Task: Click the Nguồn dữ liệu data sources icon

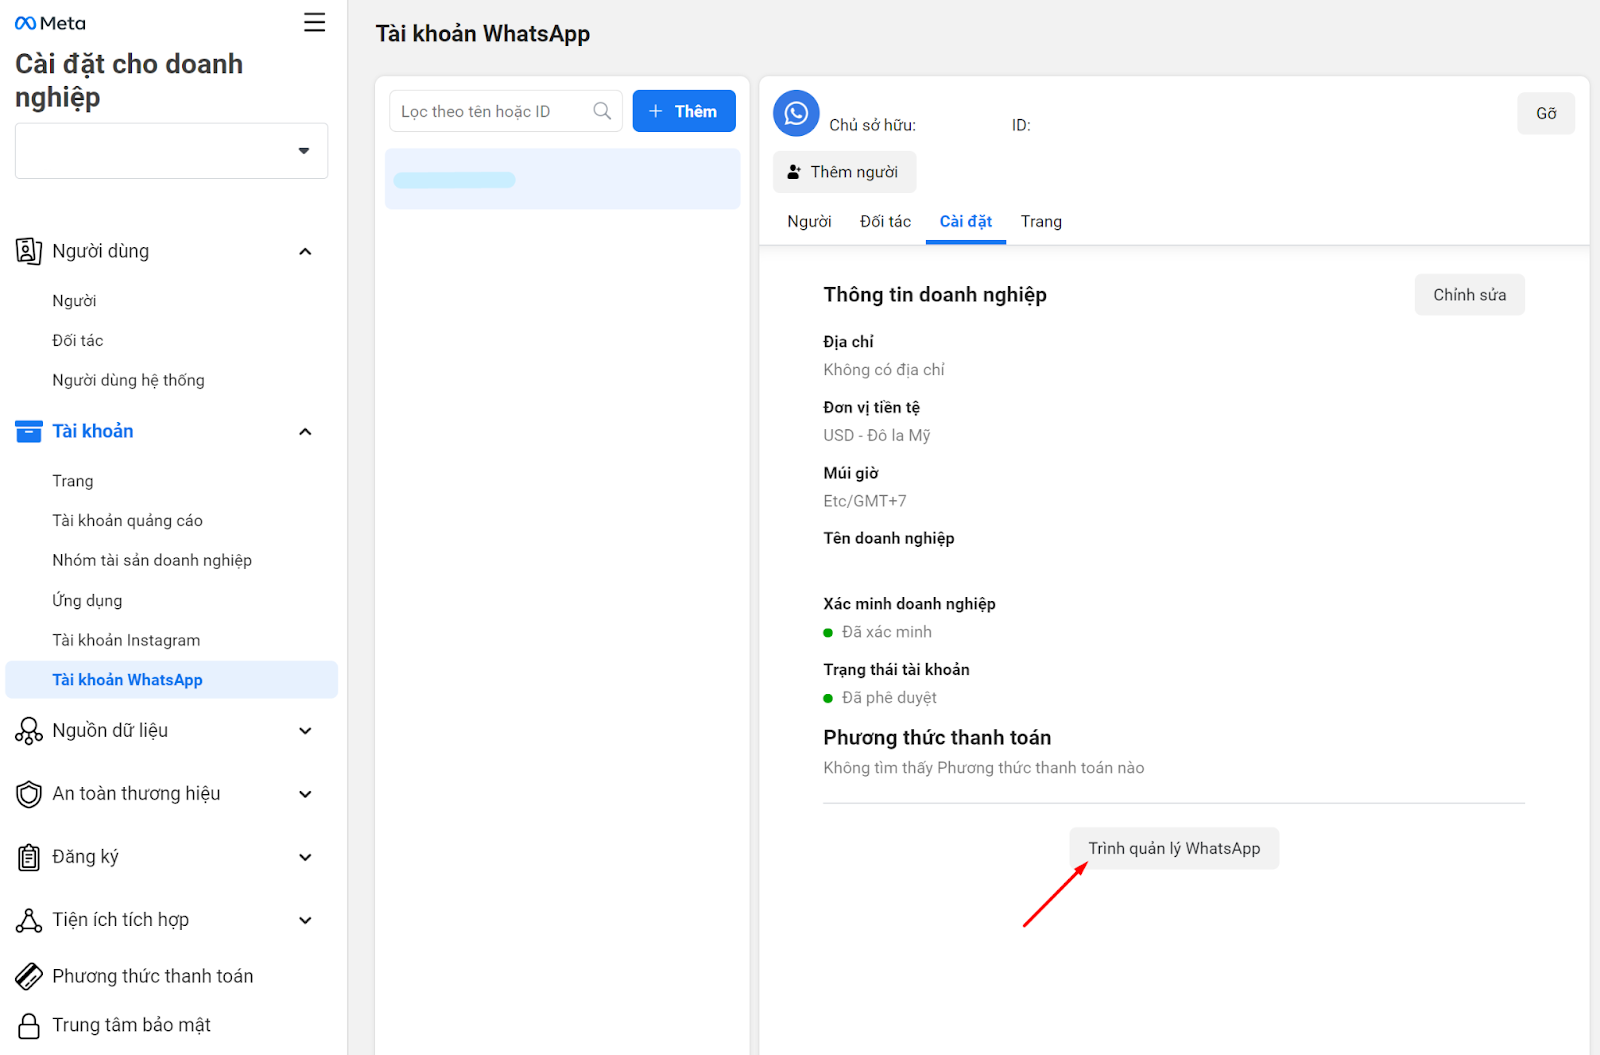Action: (29, 731)
